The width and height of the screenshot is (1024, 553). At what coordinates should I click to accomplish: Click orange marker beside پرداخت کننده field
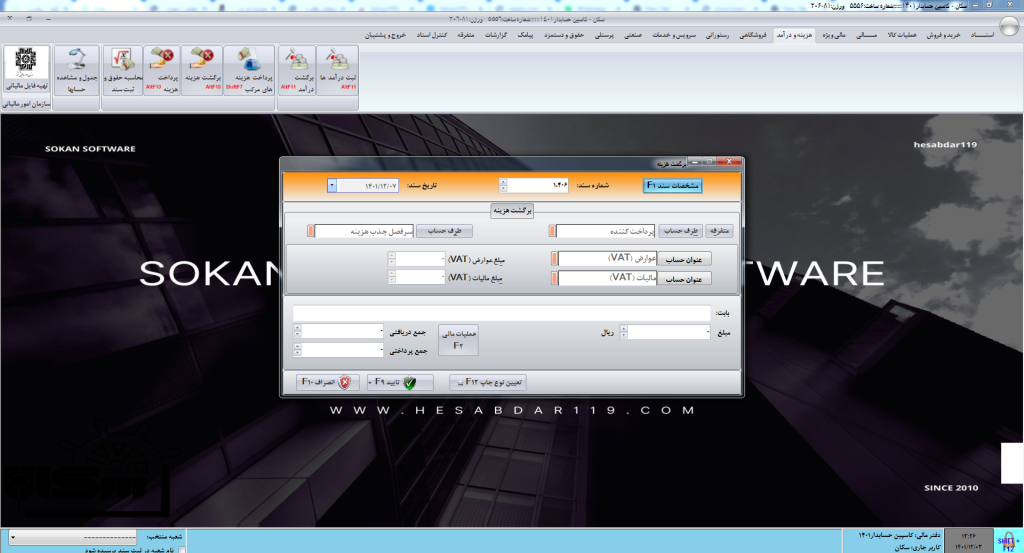[x=552, y=231]
